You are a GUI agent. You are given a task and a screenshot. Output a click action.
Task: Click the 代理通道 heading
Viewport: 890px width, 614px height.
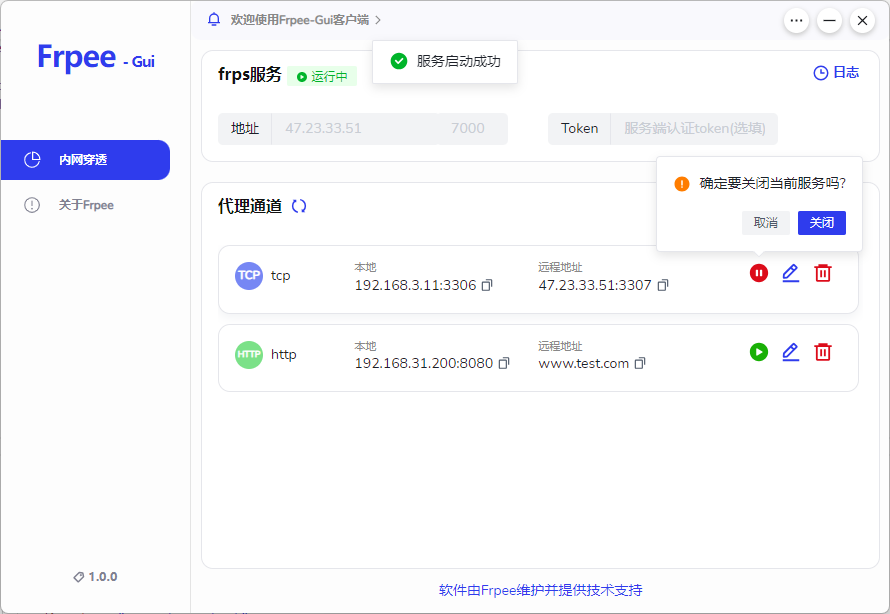click(x=250, y=206)
